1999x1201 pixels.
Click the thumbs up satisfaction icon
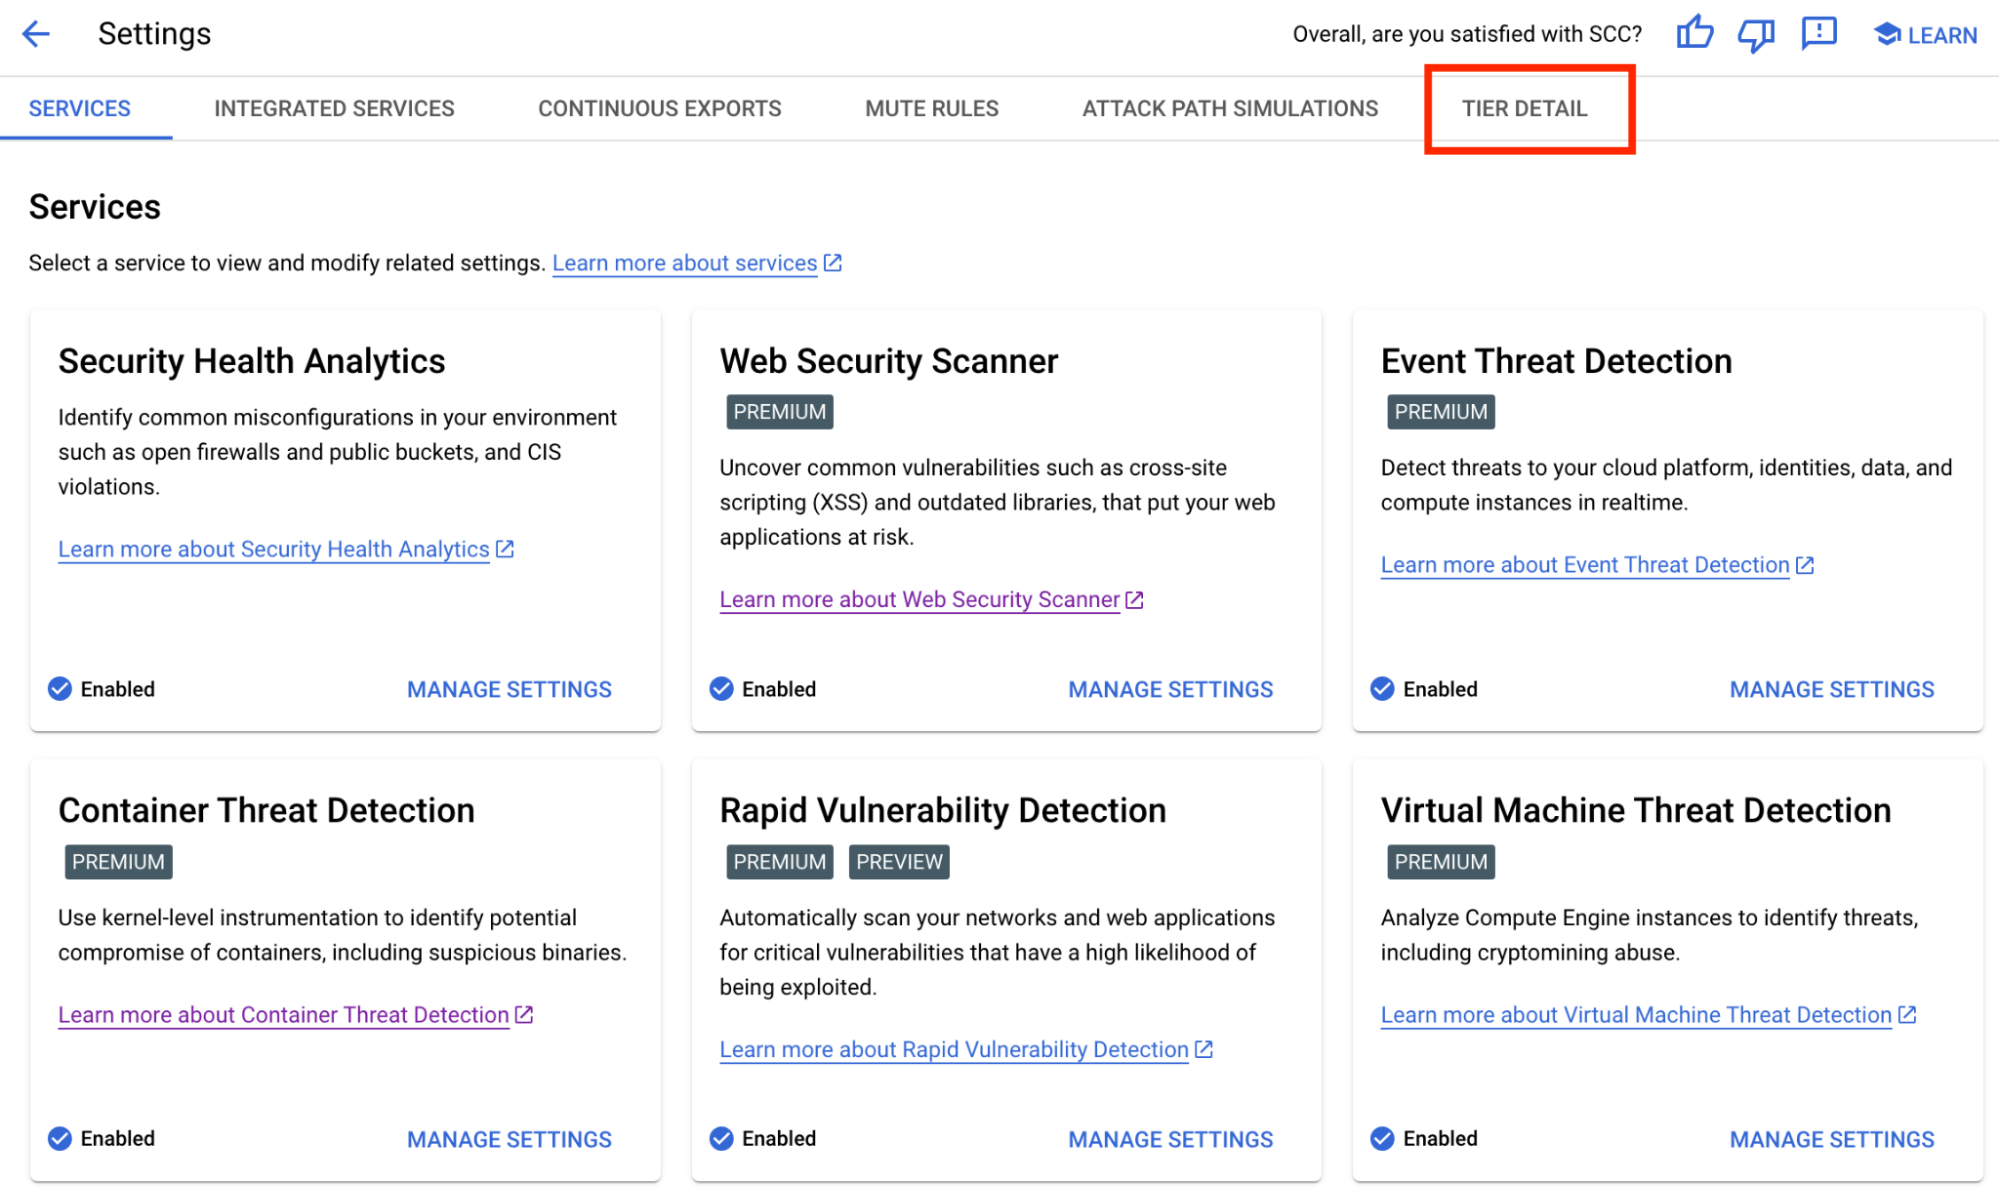tap(1694, 34)
